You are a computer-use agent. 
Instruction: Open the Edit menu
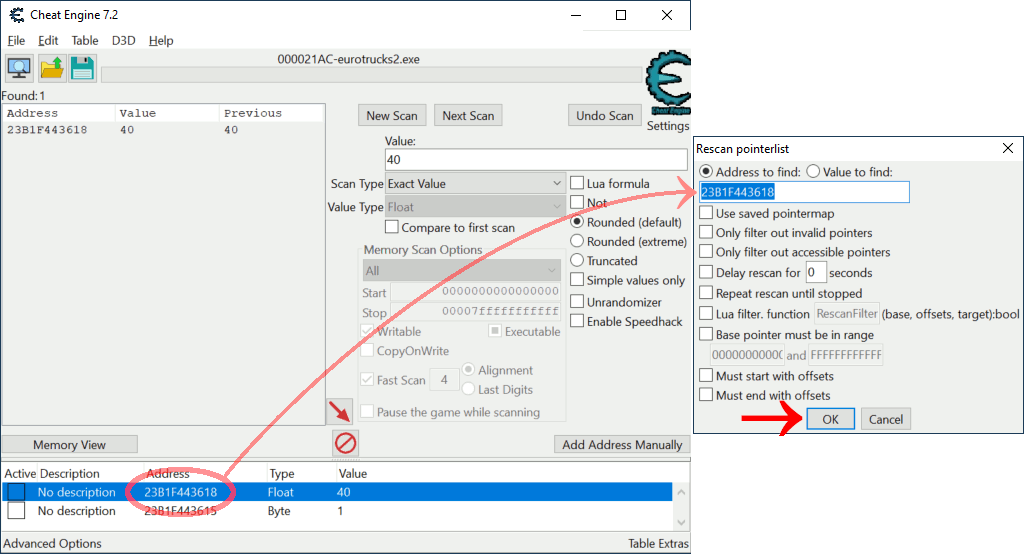[48, 41]
